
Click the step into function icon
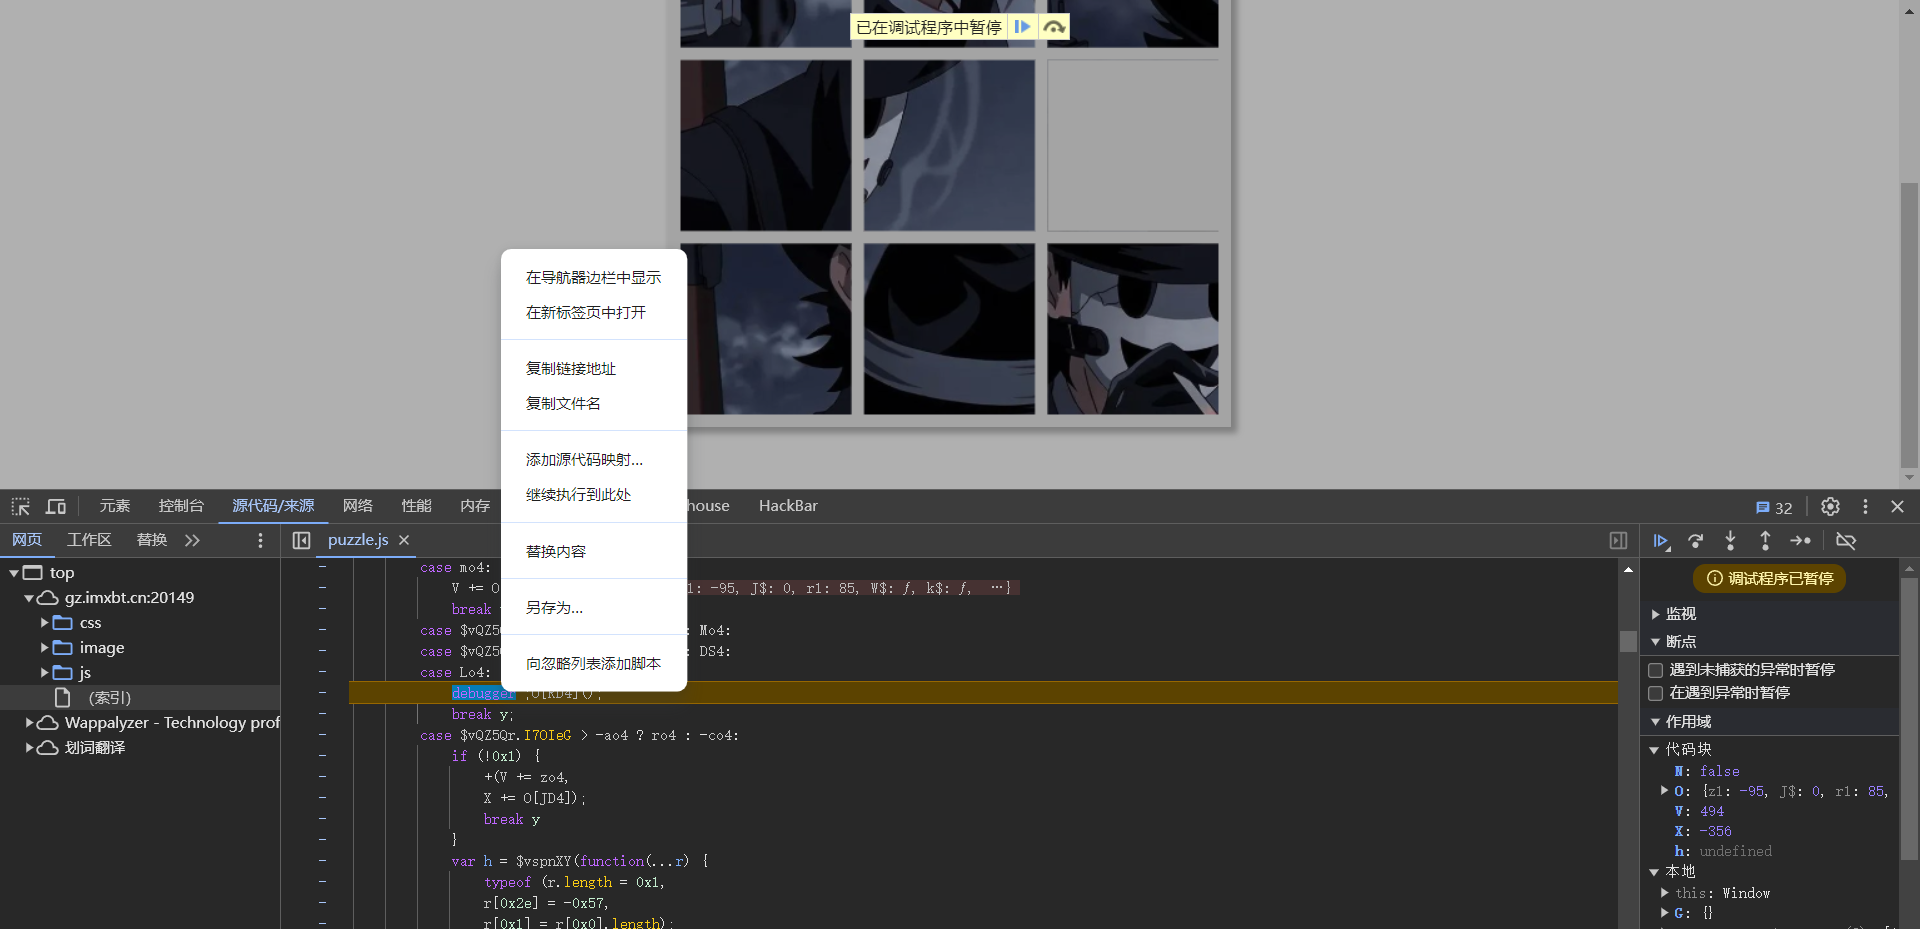click(x=1730, y=541)
